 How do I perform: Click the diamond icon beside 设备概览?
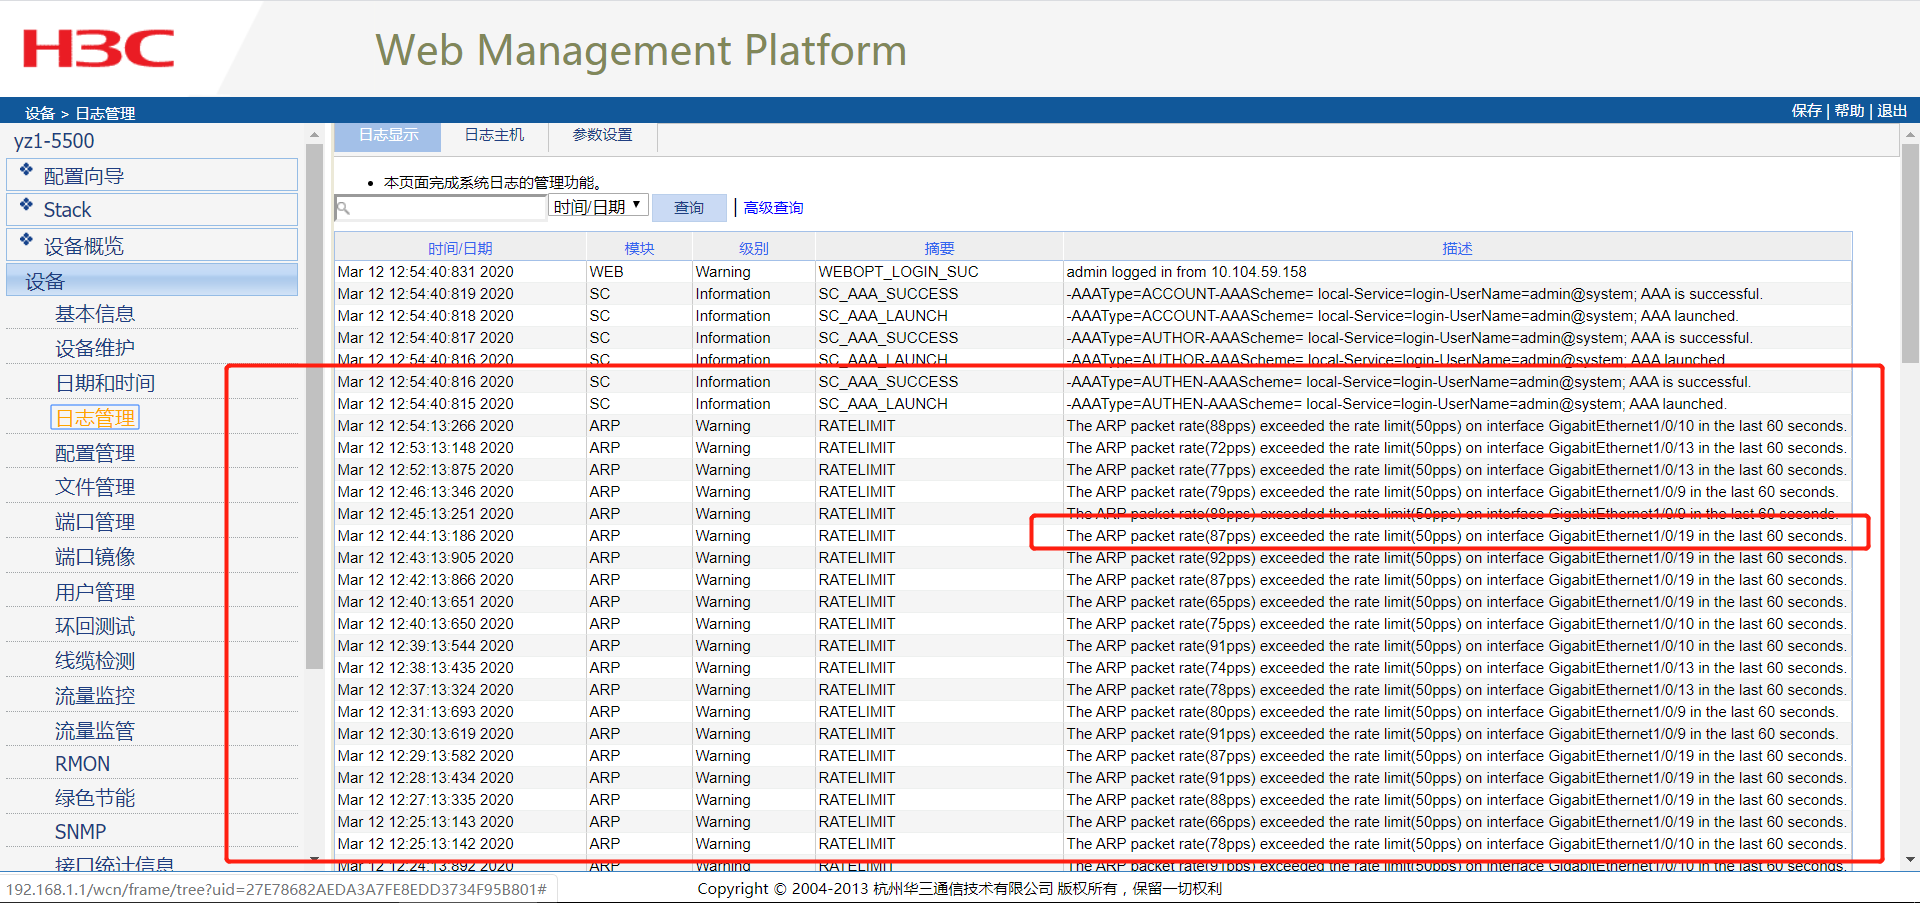tap(26, 240)
